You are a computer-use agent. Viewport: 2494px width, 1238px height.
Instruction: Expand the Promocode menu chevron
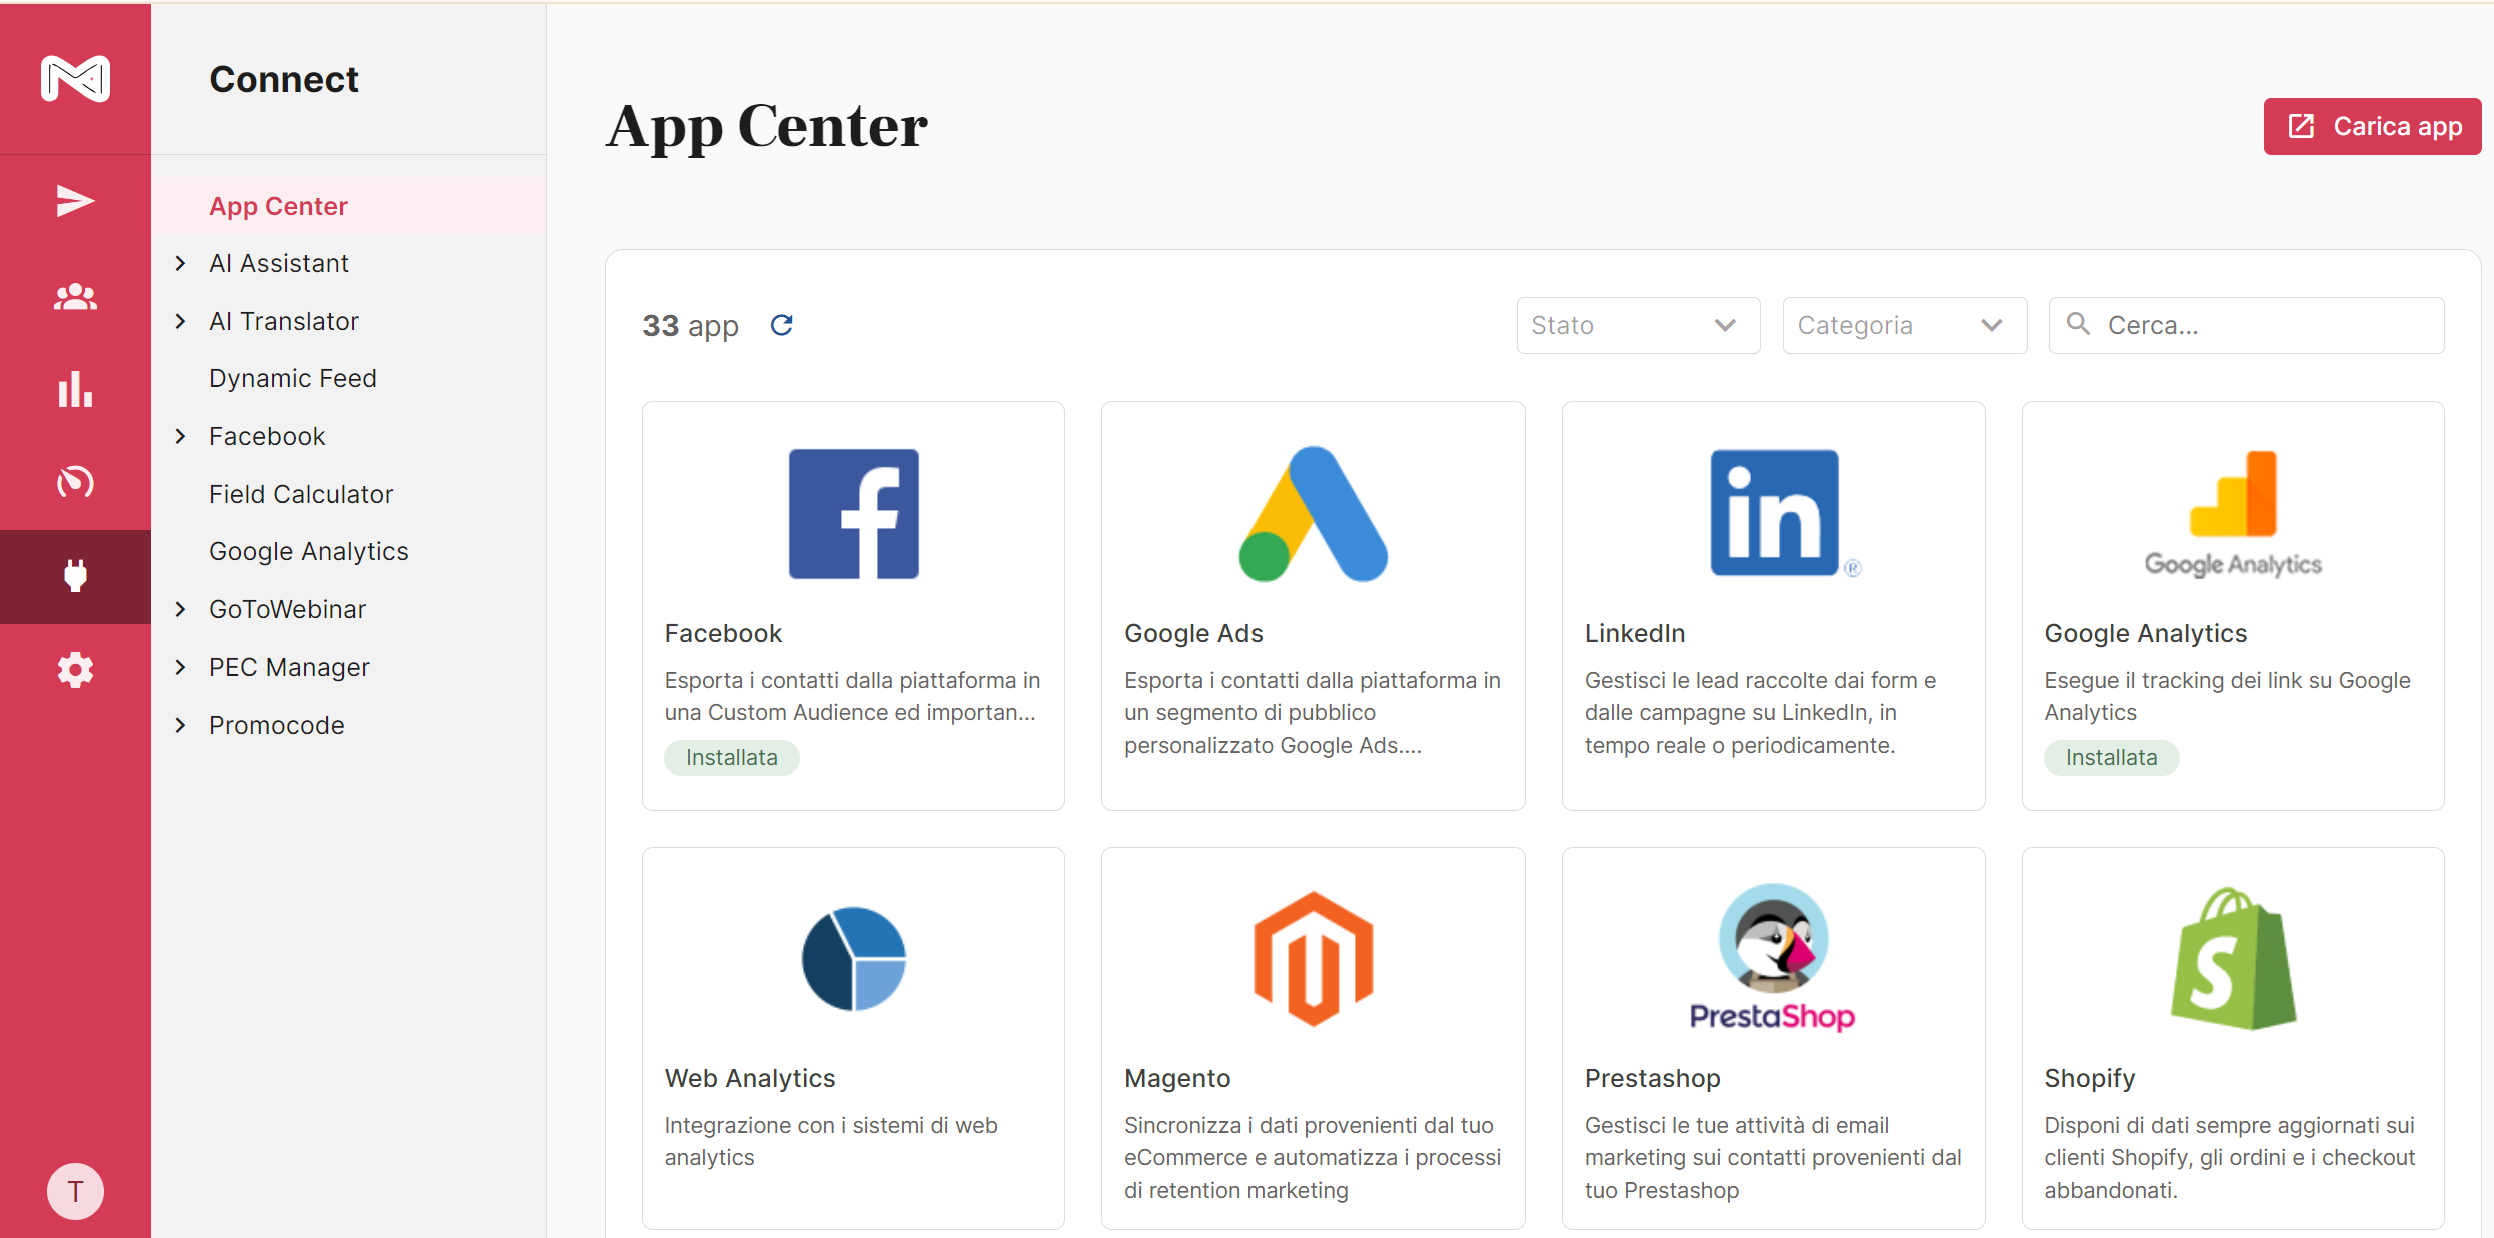181,725
